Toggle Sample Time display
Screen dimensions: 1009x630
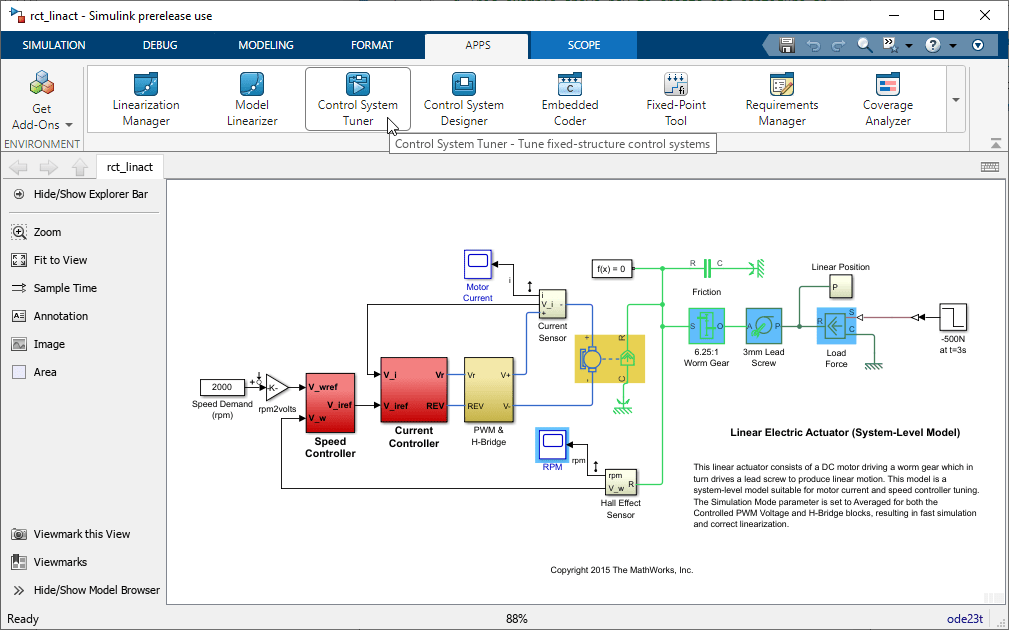tap(55, 288)
